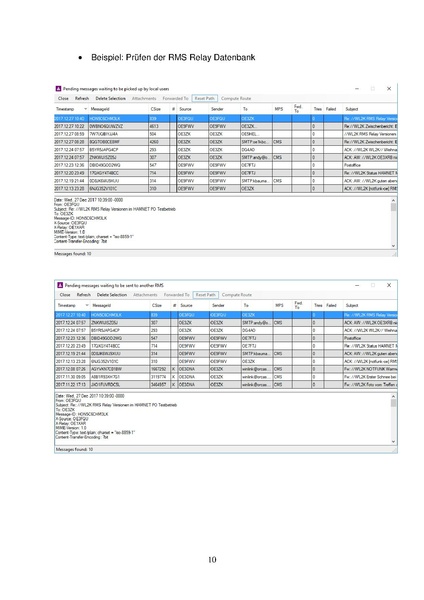
Task: Click the Timestamp sort arrow in the 'another RMS' window
Action: pos(87,305)
